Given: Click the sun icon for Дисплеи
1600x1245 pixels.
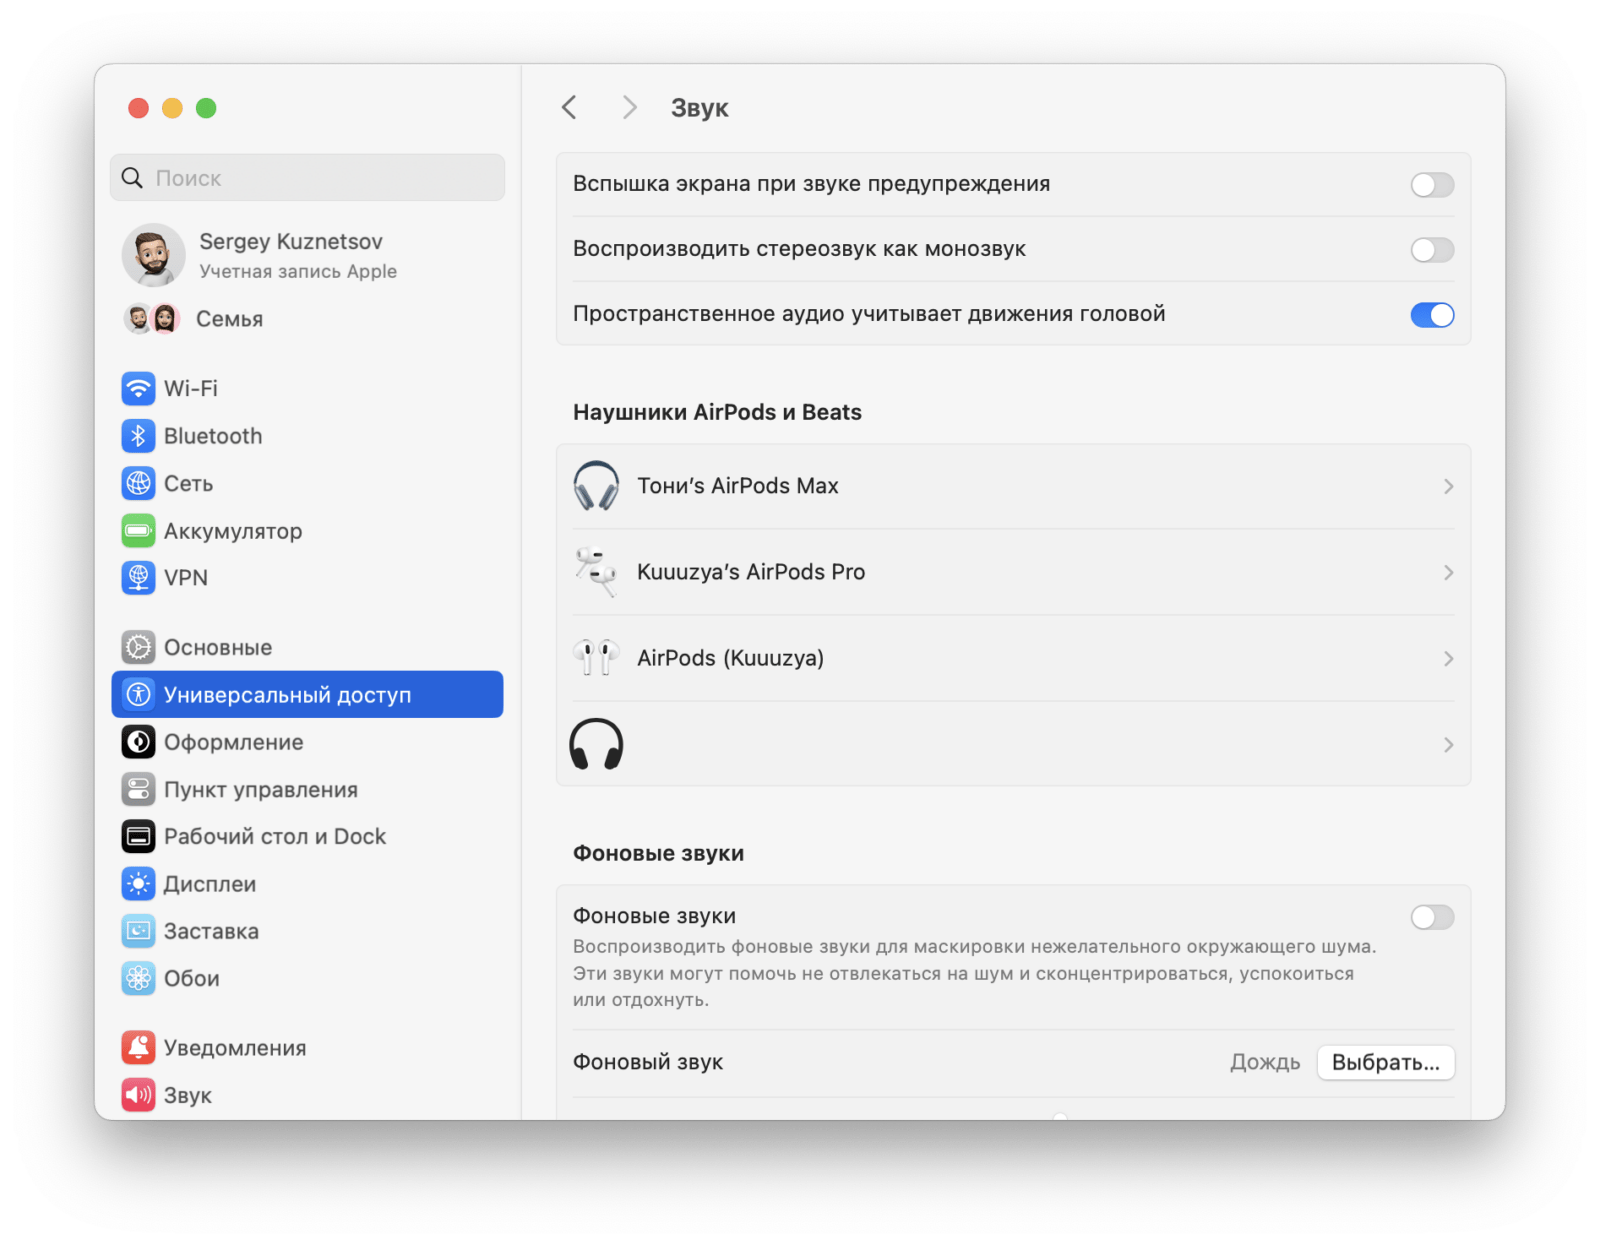Looking at the screenshot, I should (x=138, y=884).
